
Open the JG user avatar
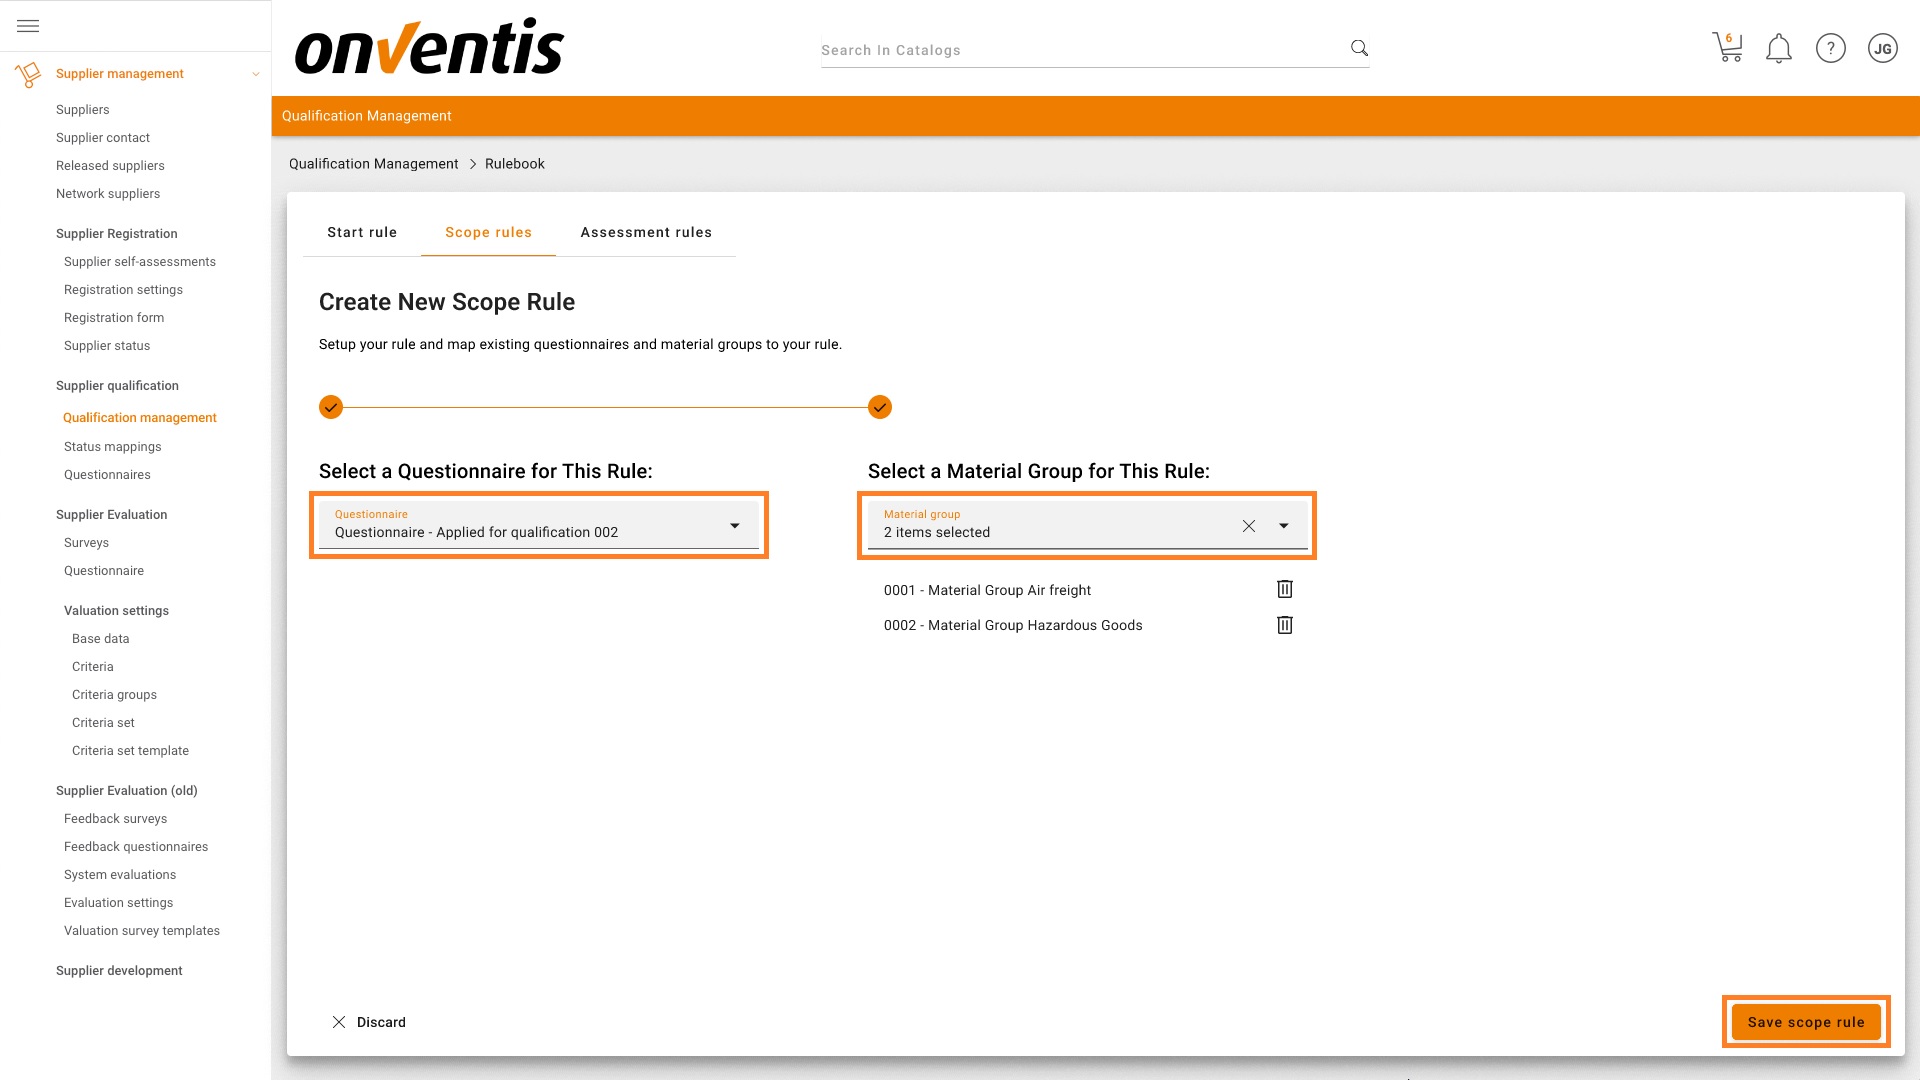[1882, 48]
